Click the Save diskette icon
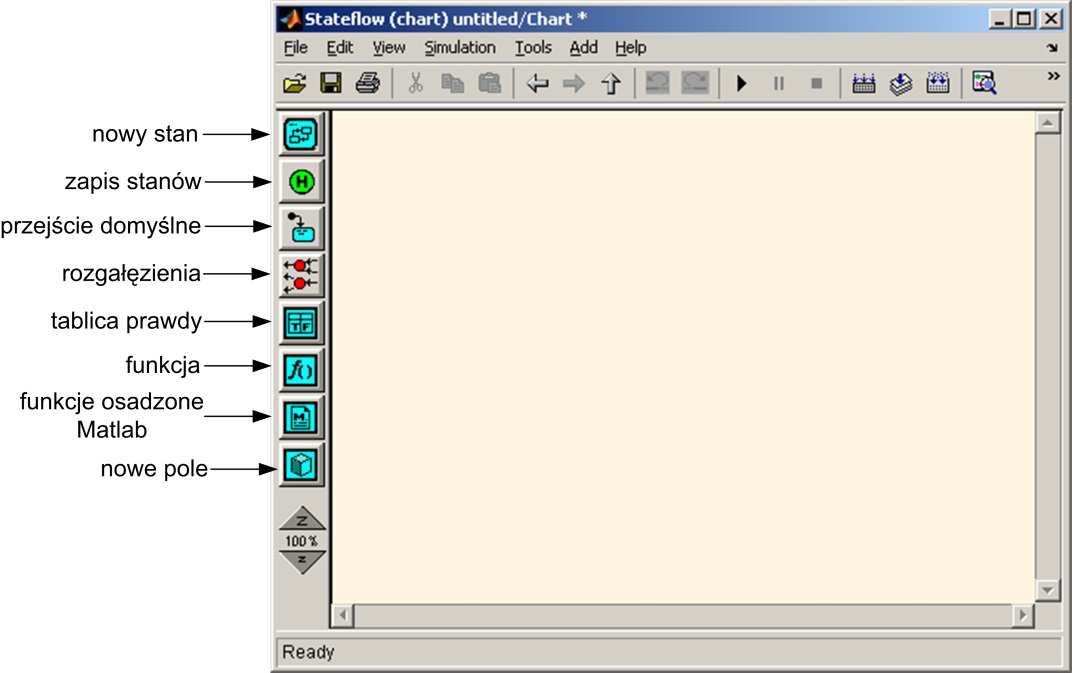Image resolution: width=1072 pixels, height=673 pixels. point(331,83)
